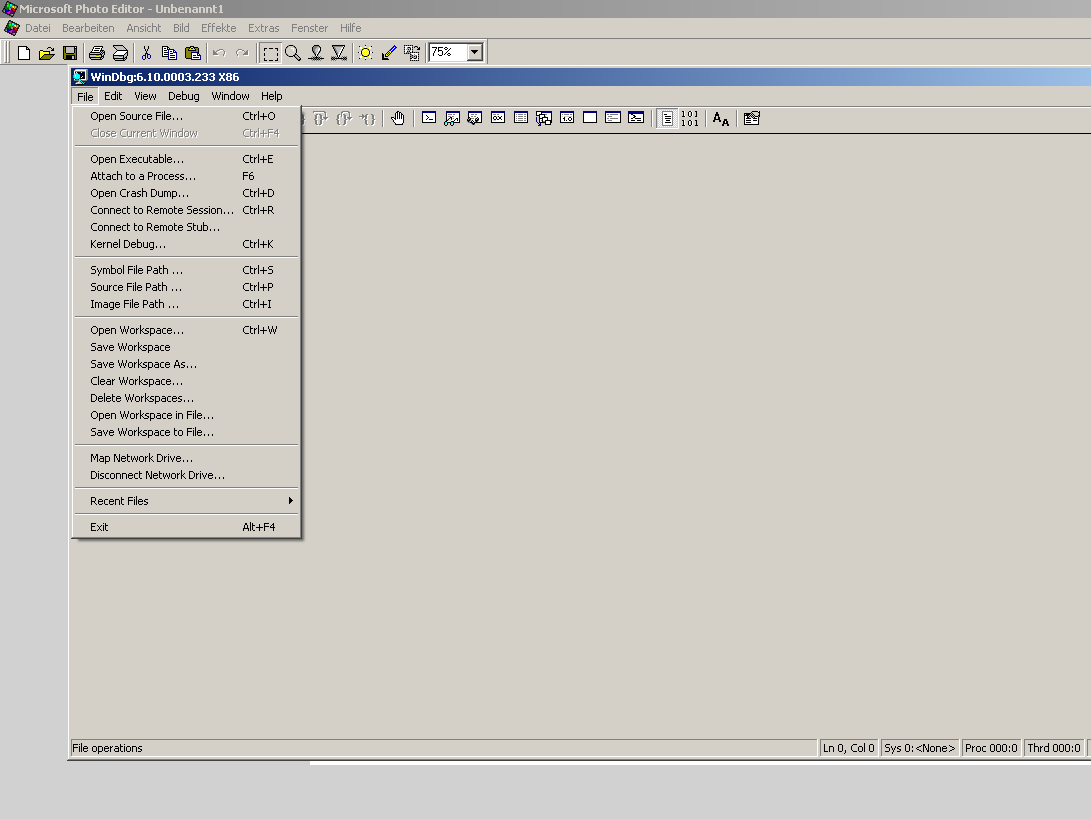
Task: Click the Options icon in WinDbg toolbar
Action: coord(751,118)
